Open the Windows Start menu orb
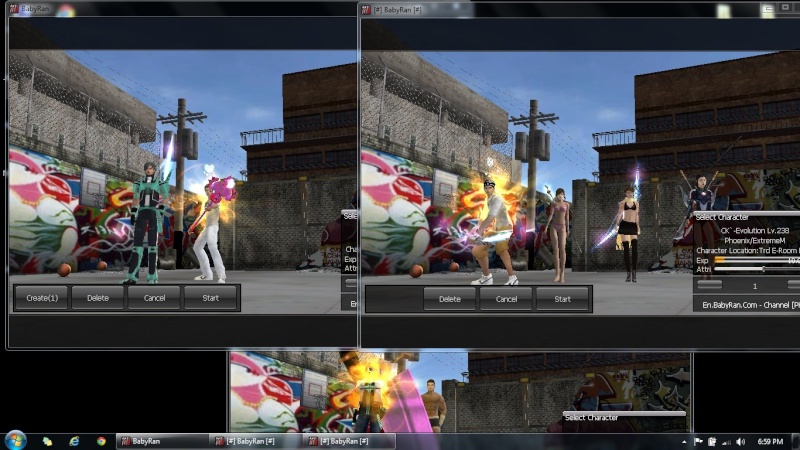 (15, 441)
